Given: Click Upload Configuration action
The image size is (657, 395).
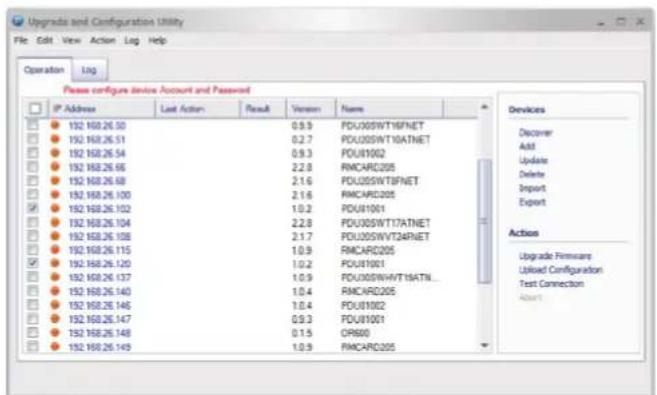Looking at the screenshot, I should tap(561, 270).
